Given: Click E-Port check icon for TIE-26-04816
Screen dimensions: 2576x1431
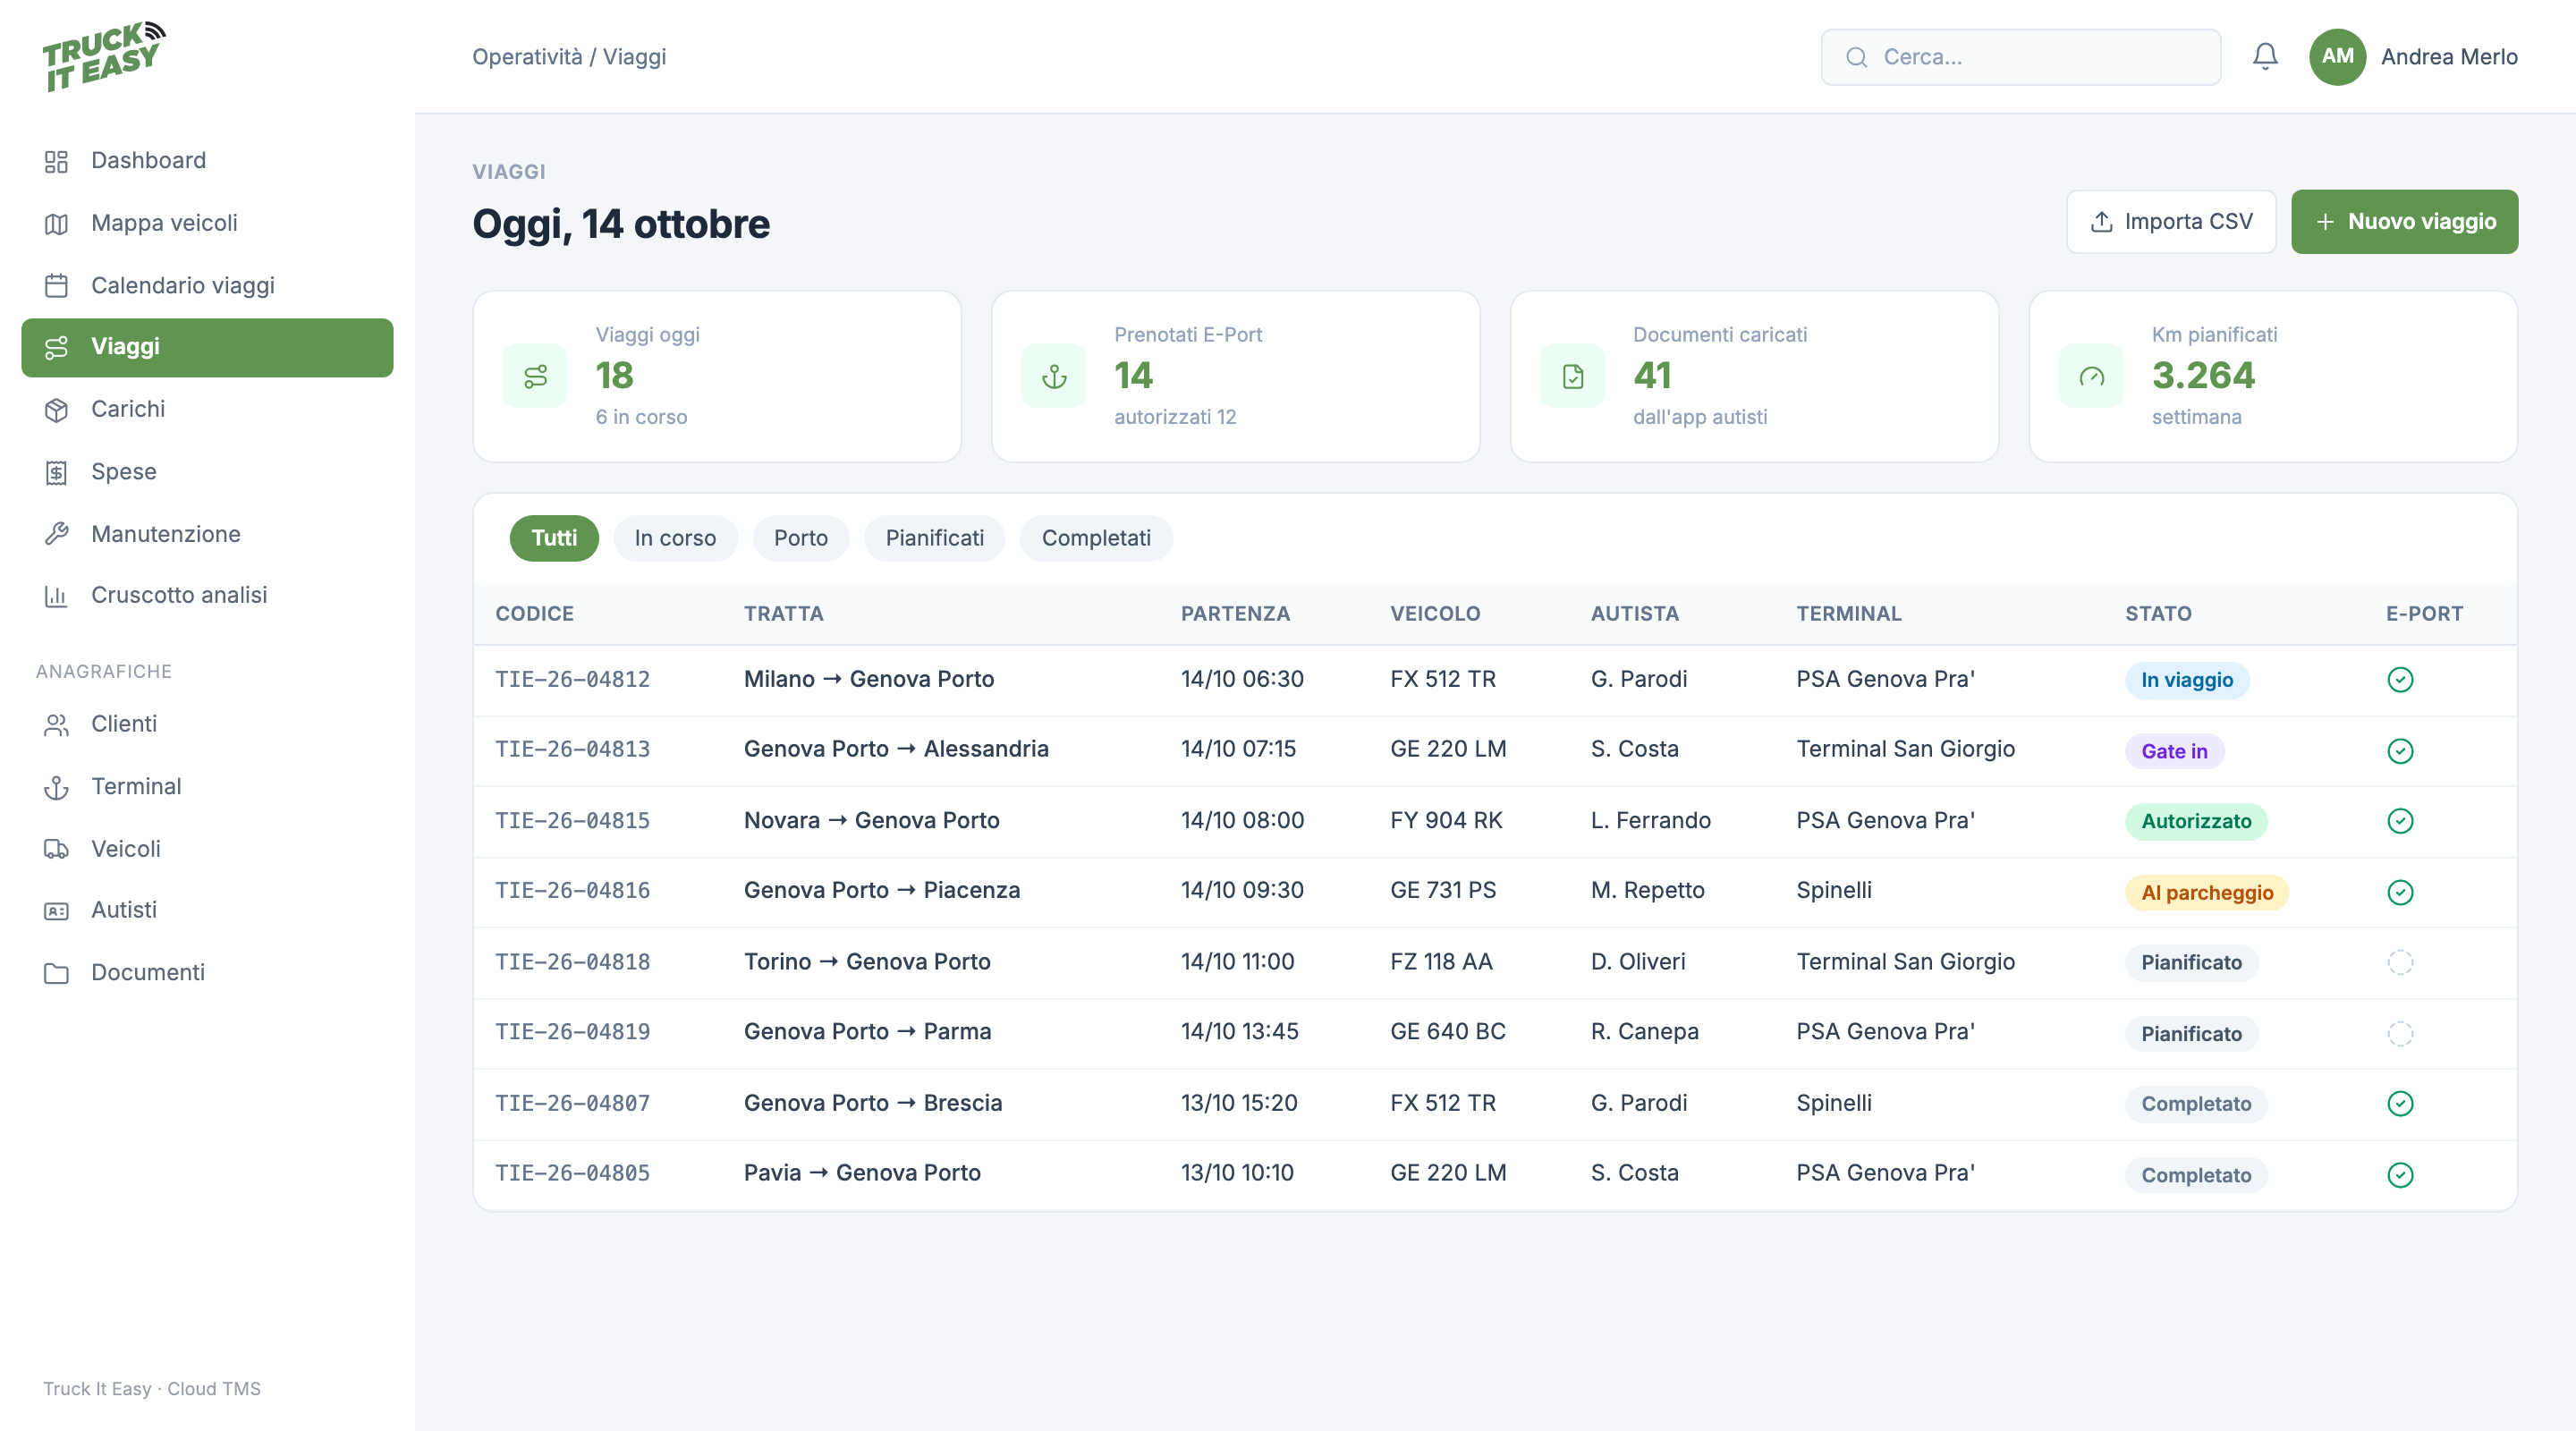Looking at the screenshot, I should [2400, 892].
